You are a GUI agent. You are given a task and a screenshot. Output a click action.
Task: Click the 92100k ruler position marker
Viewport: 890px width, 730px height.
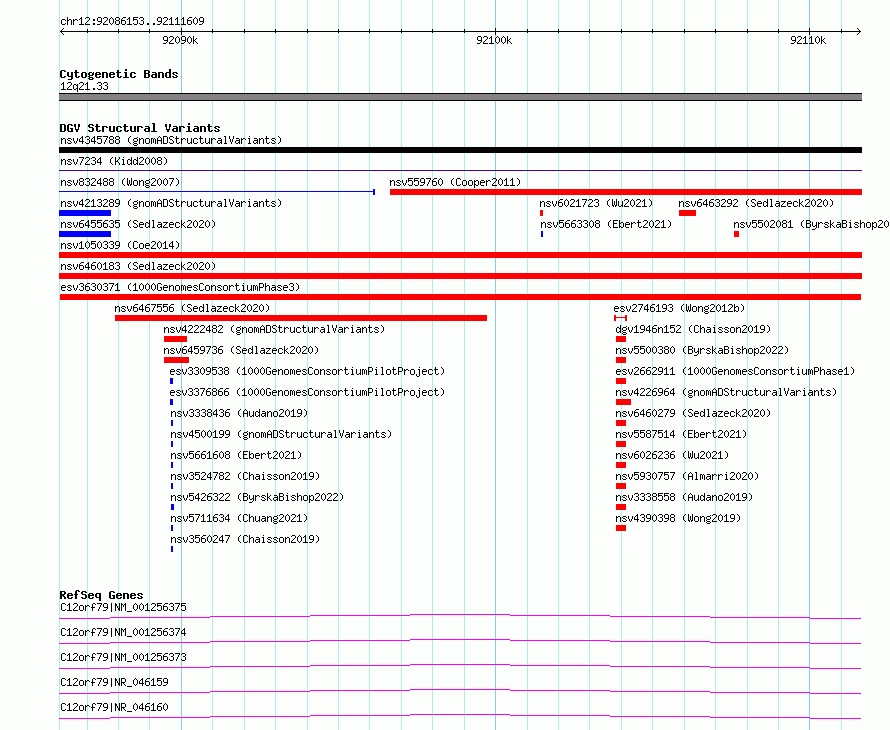(494, 40)
